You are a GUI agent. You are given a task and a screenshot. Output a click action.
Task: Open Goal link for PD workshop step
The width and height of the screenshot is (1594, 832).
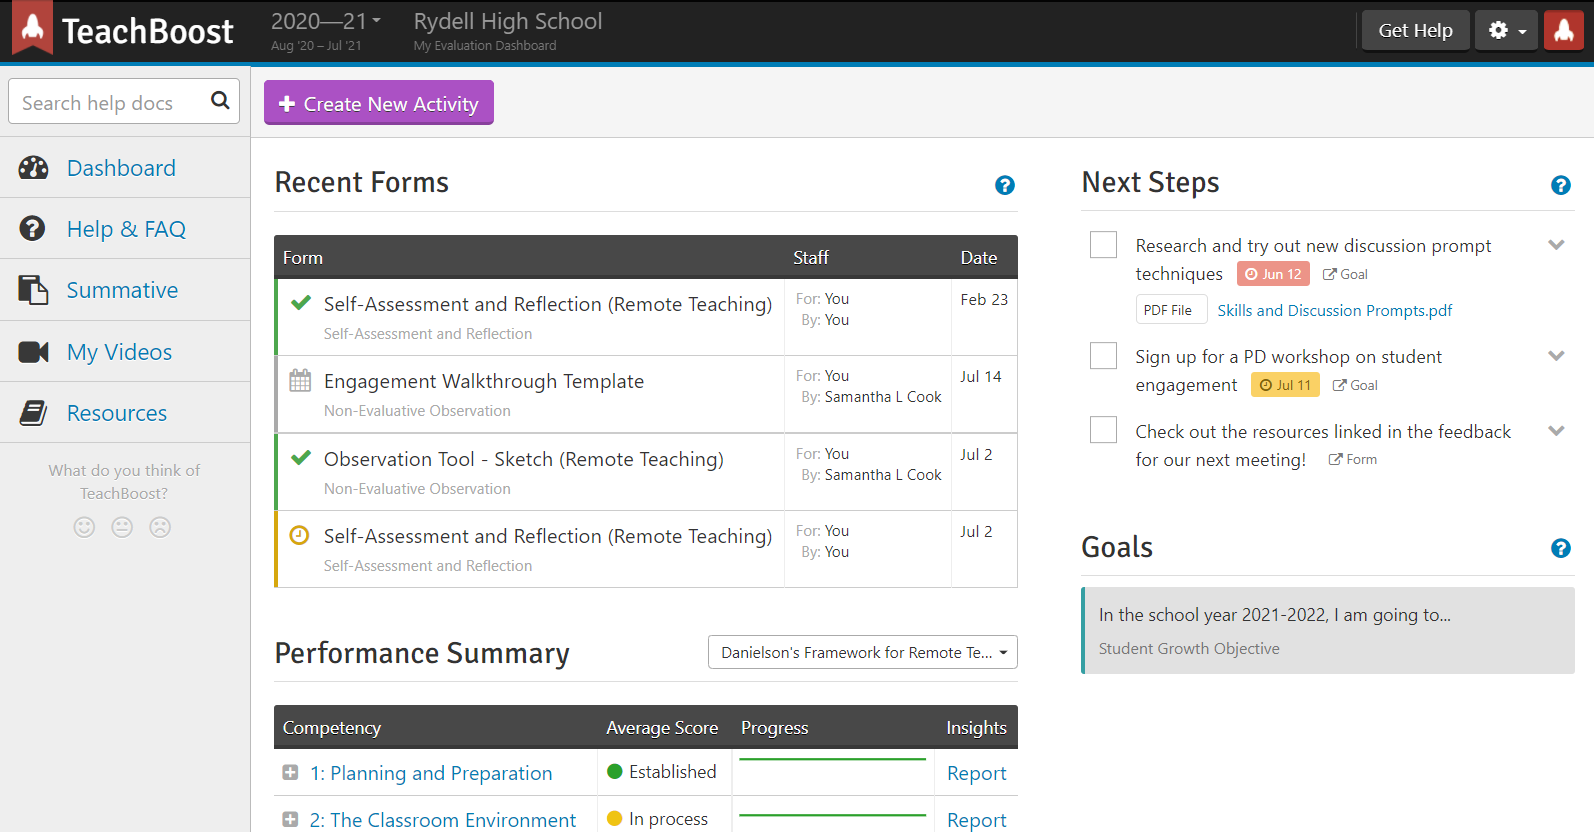coord(1355,385)
